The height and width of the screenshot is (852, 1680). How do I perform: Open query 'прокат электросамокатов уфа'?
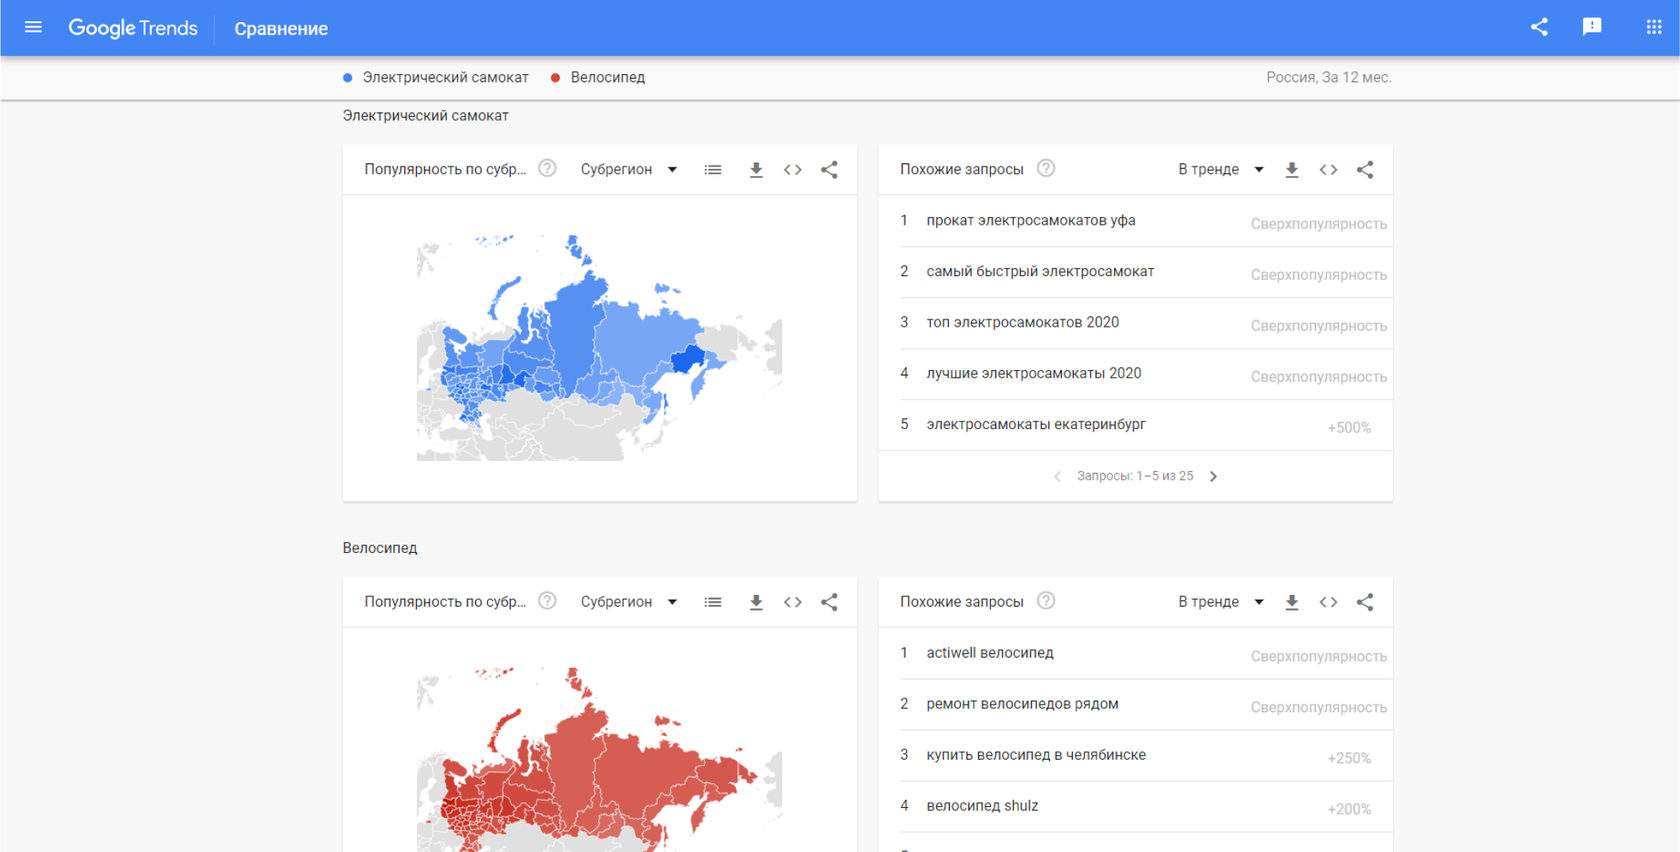point(1030,221)
